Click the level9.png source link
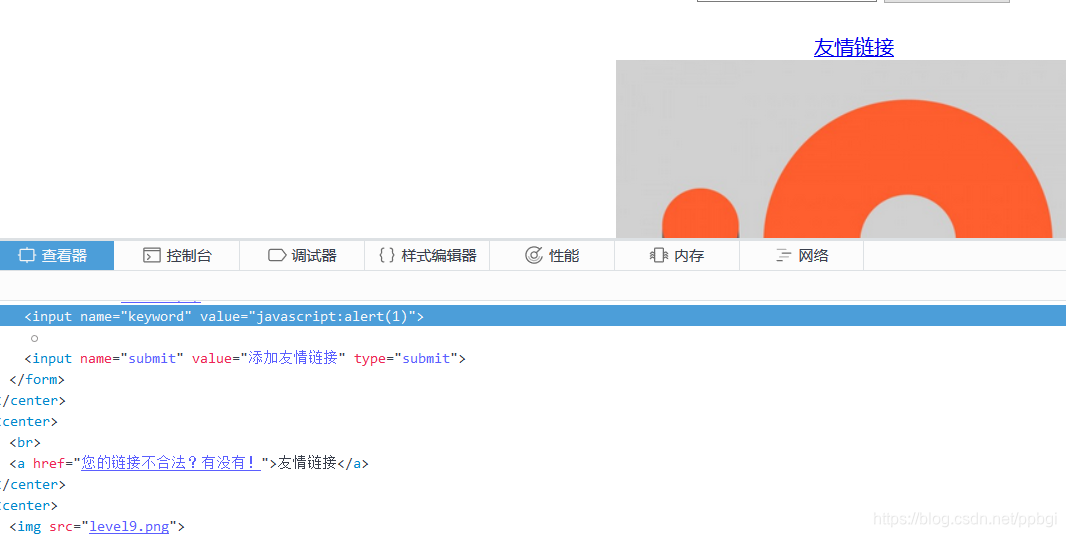This screenshot has width=1066, height=537. (129, 526)
